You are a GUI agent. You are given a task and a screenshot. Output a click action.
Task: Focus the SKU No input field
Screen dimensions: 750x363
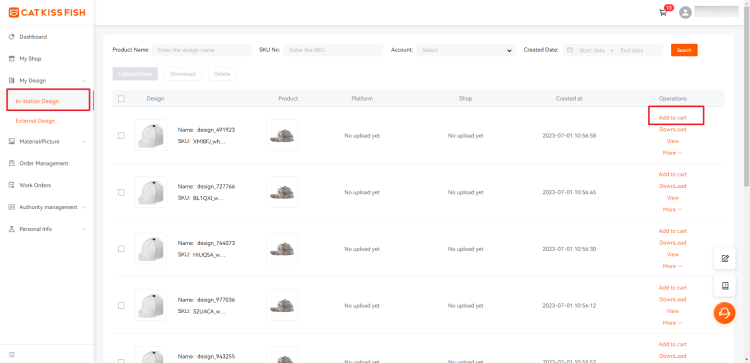click(333, 50)
